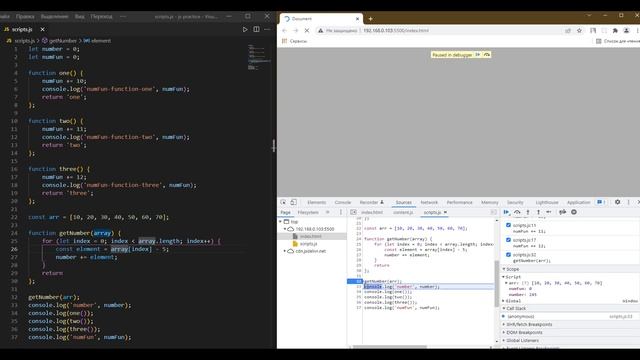Switch to Performance tab

pos(459,202)
